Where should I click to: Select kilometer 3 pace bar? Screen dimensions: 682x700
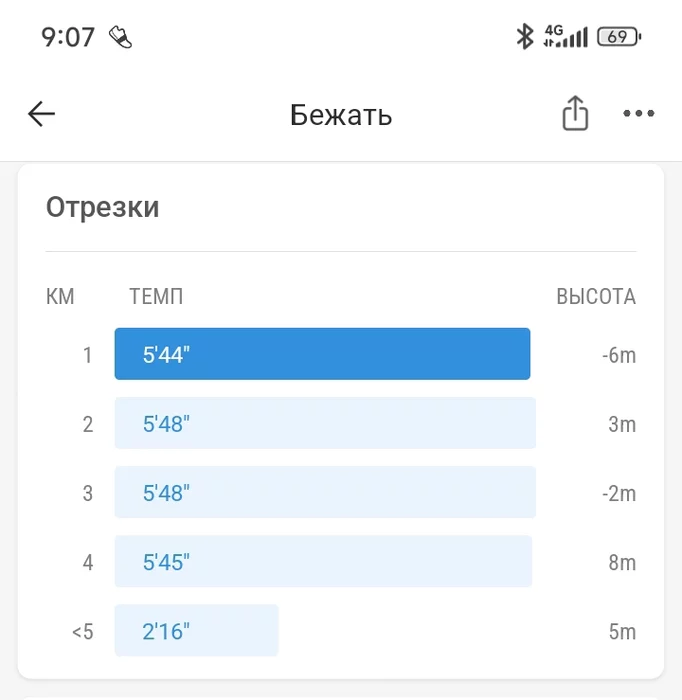tap(325, 492)
